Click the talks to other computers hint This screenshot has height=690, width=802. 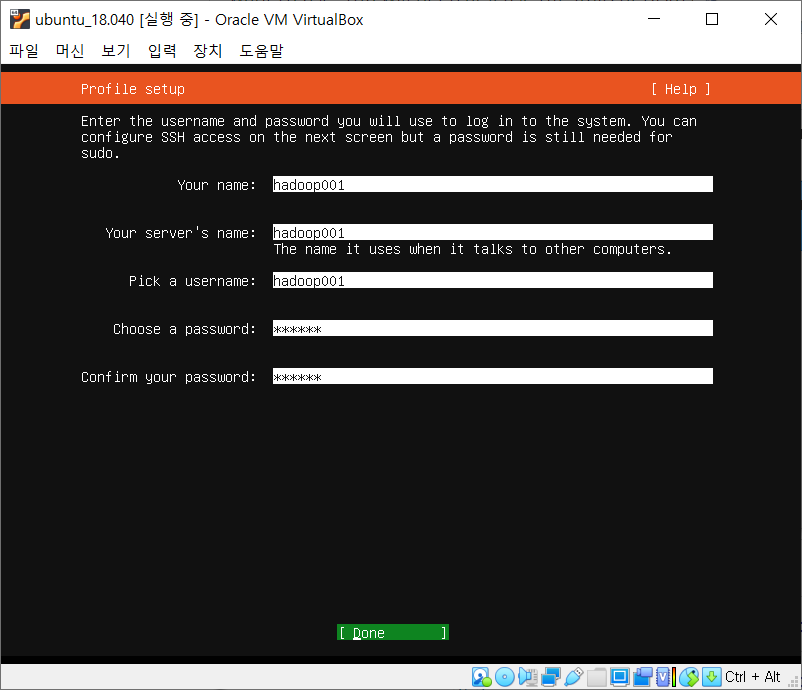click(x=472, y=249)
